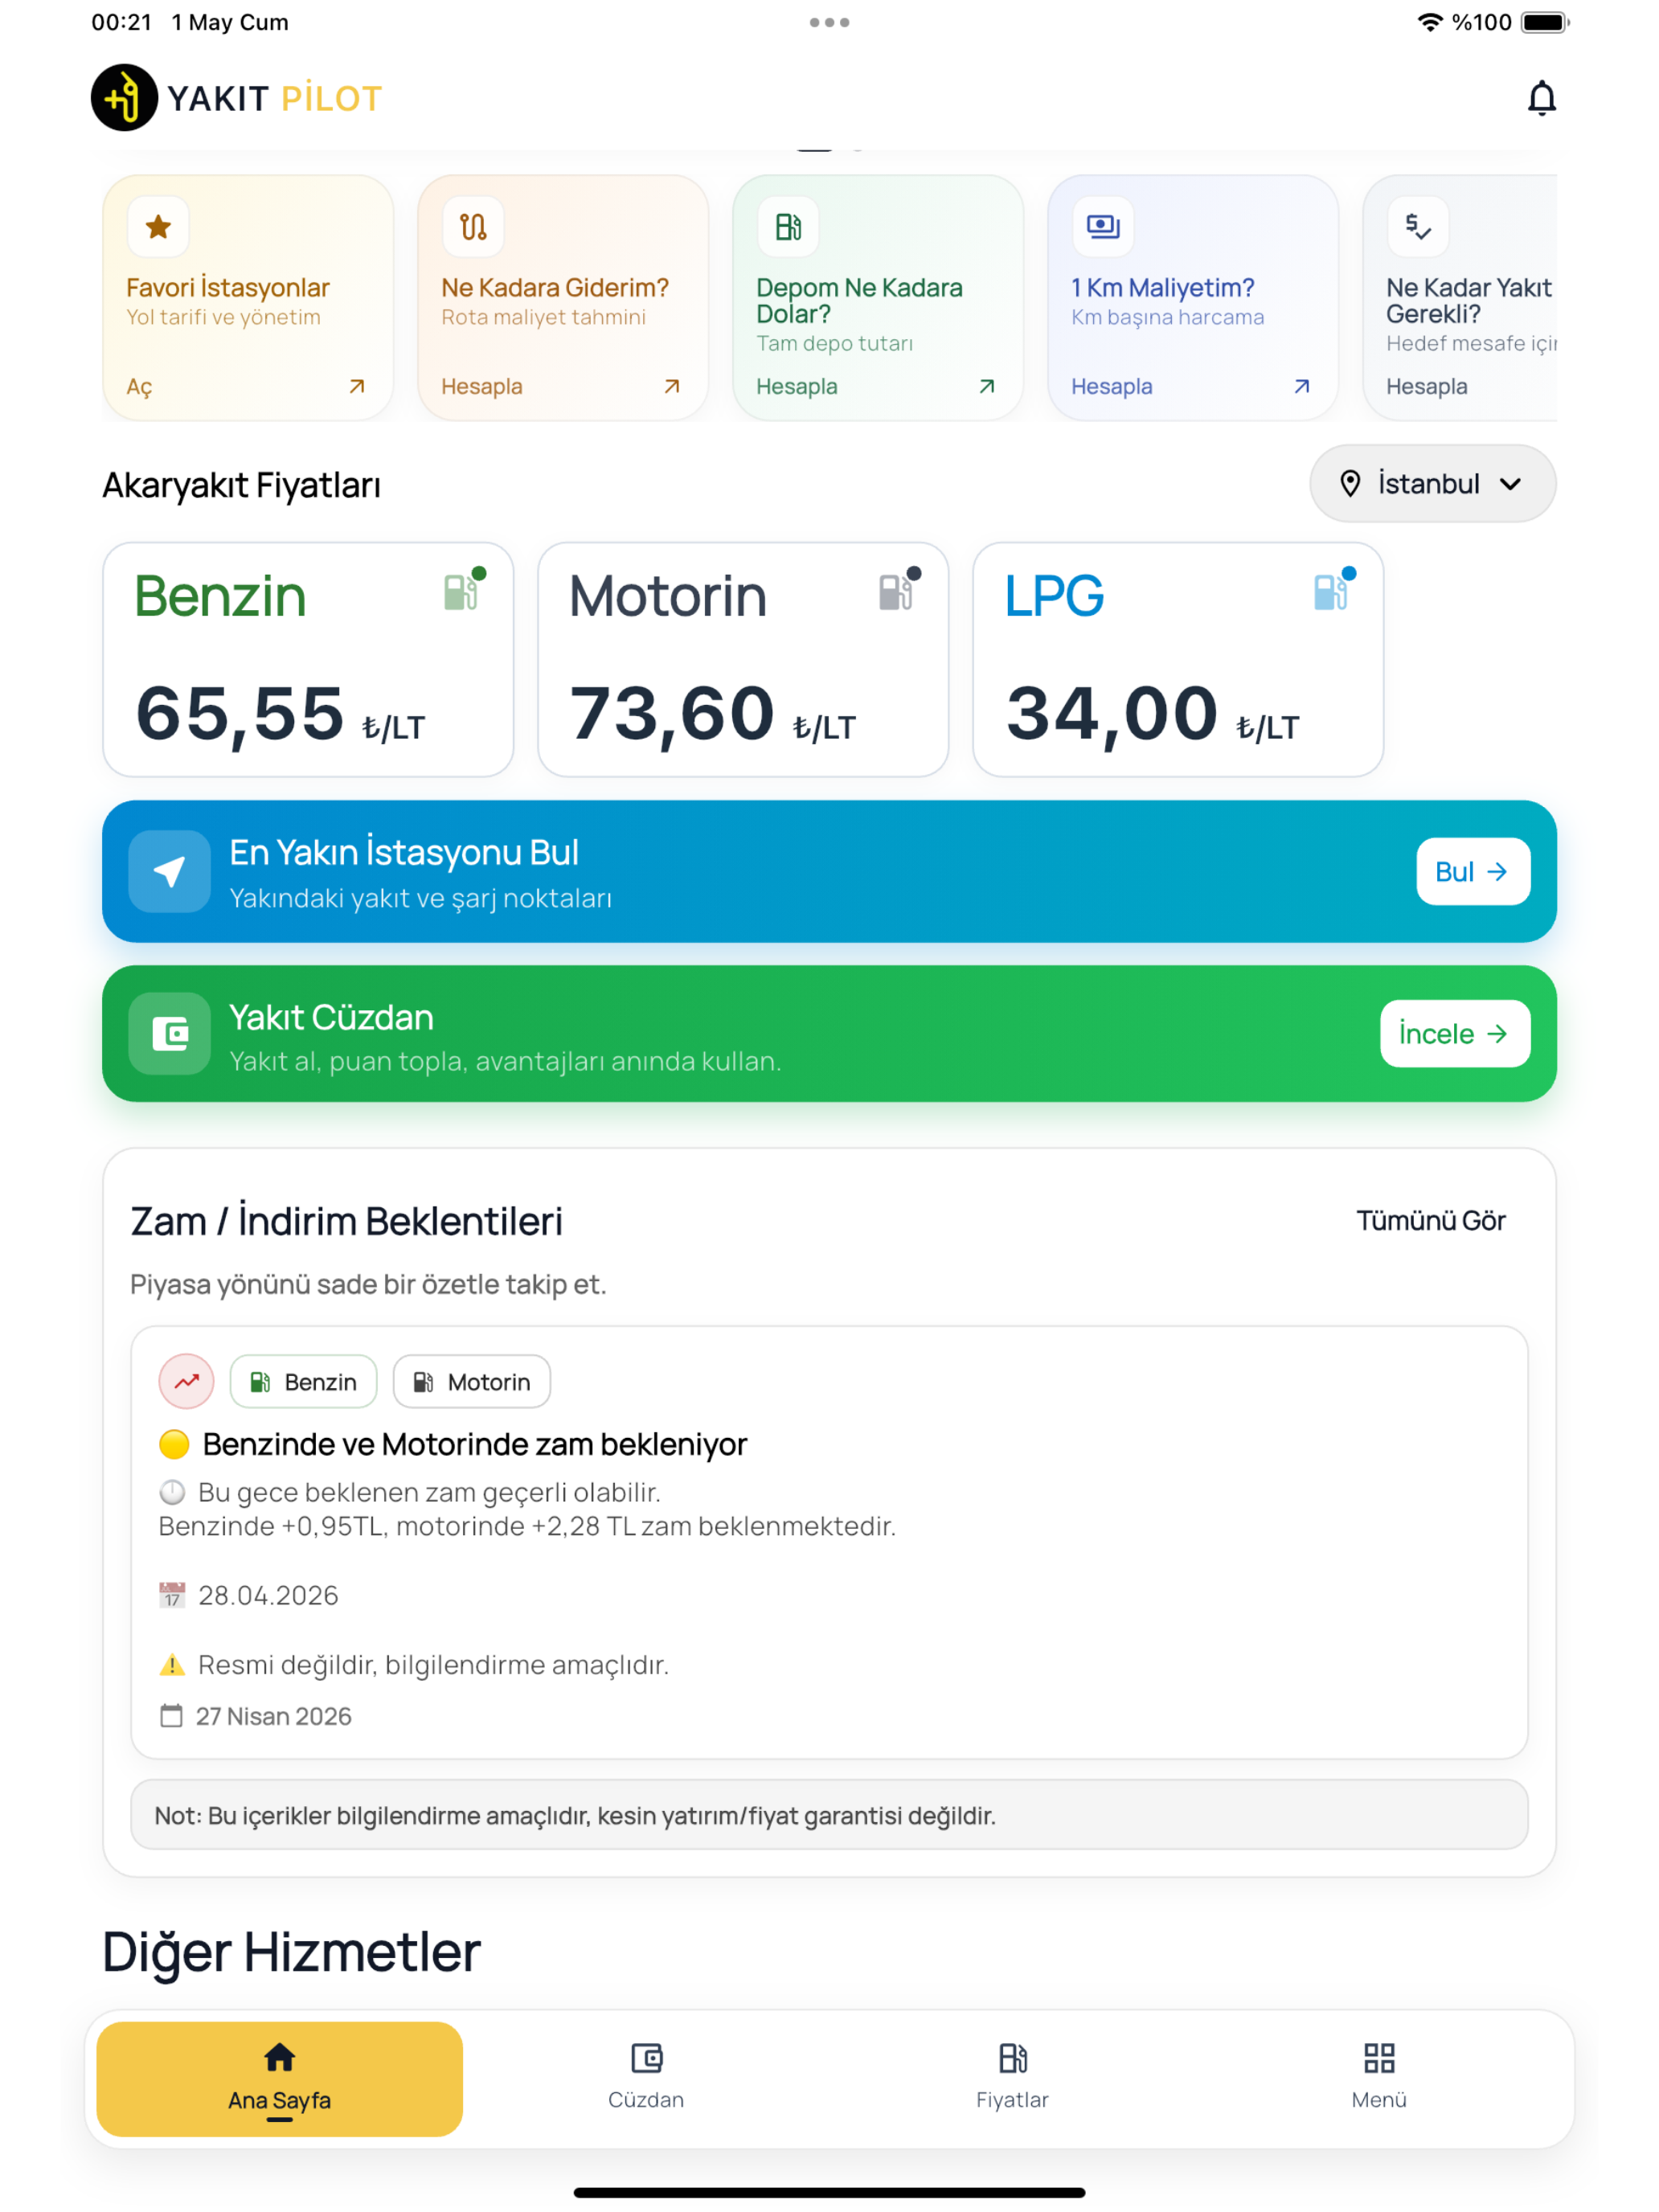The image size is (1659, 2212).
Task: Tap Hesapla on Ne Kadar Yakıt Gerekli card
Action: tap(1427, 386)
